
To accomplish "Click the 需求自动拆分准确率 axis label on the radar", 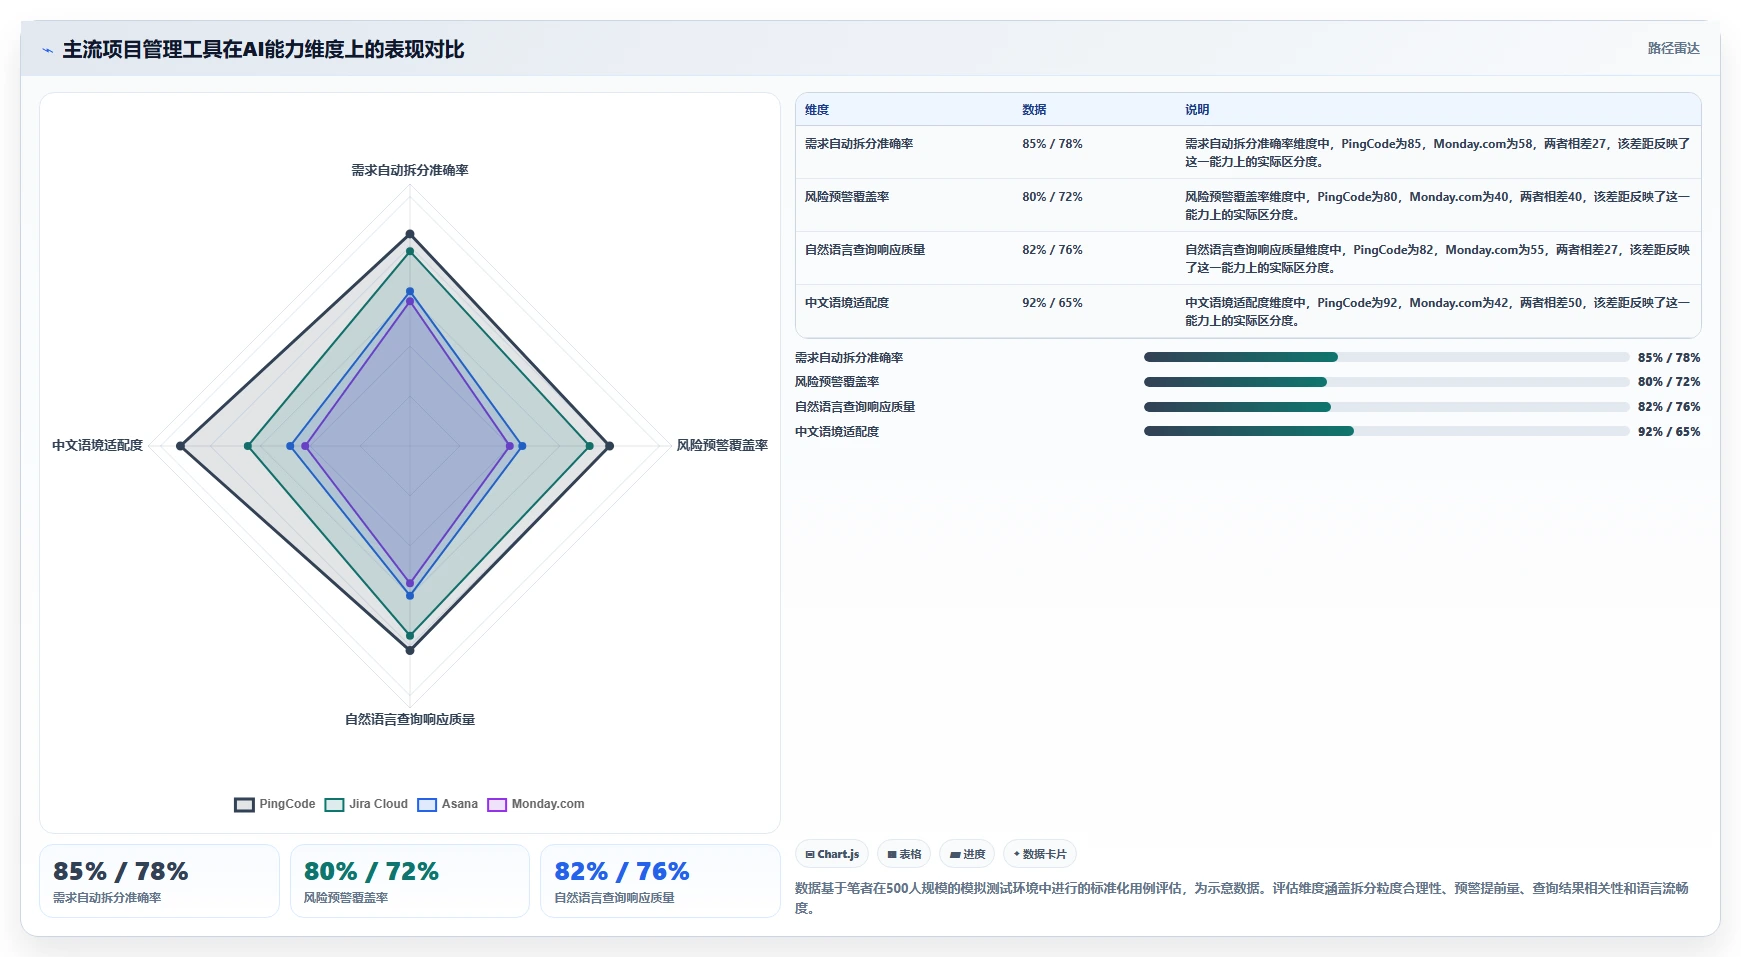I will pyautogui.click(x=410, y=170).
